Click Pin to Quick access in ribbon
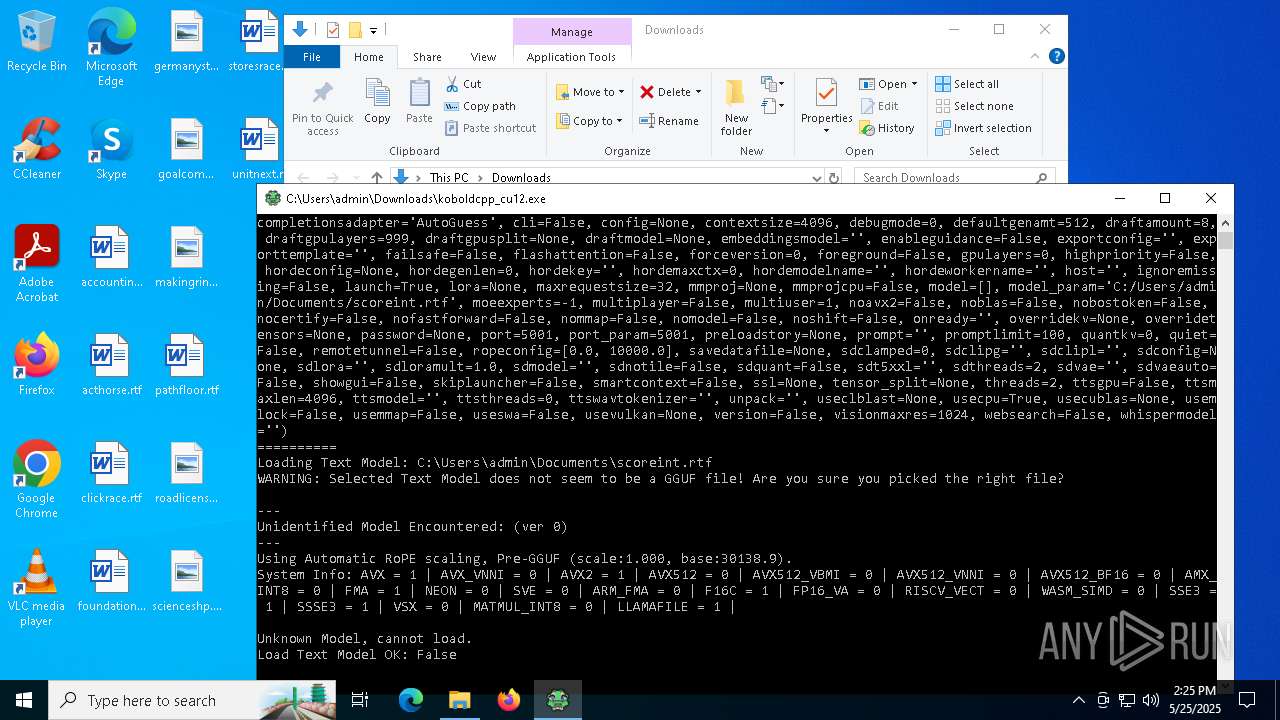Viewport: 1280px width, 720px height. 322,108
